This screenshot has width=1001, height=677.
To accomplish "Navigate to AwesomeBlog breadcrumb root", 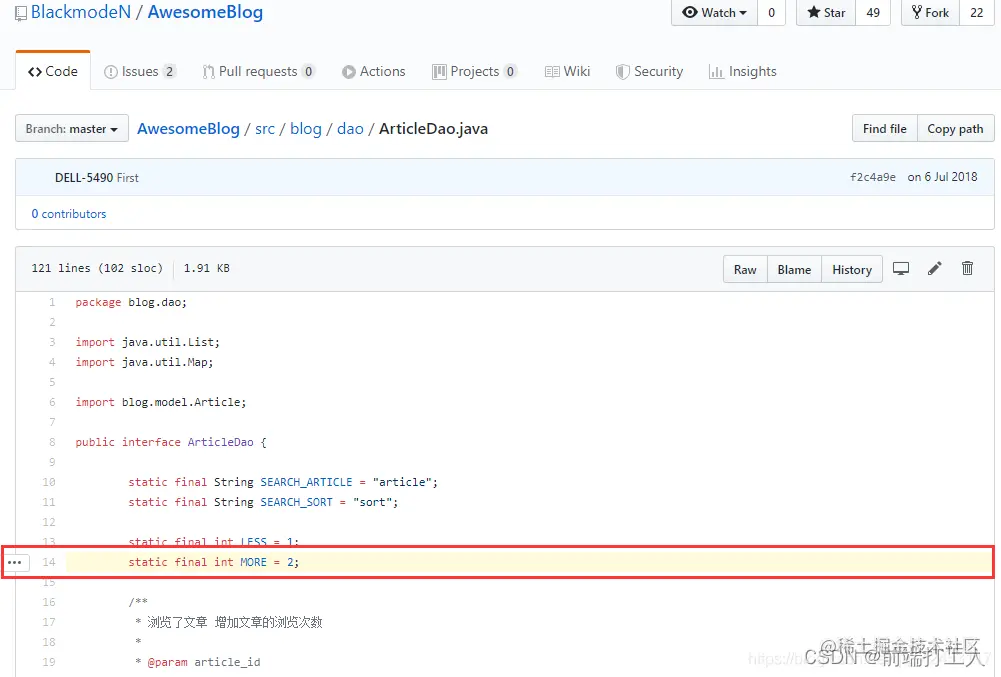I will click(188, 128).
